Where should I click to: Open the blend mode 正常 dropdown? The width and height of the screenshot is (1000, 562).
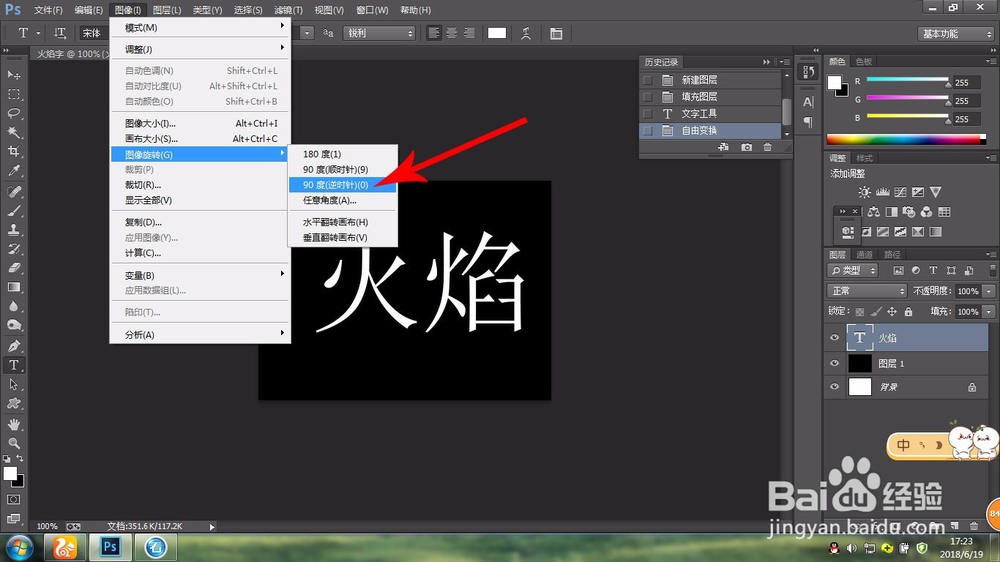(867, 291)
